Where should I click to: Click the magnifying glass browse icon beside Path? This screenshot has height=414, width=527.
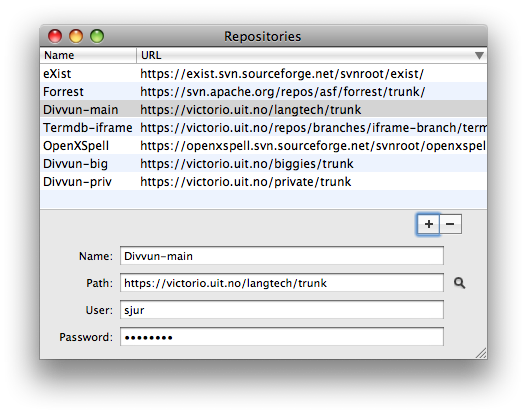click(459, 283)
